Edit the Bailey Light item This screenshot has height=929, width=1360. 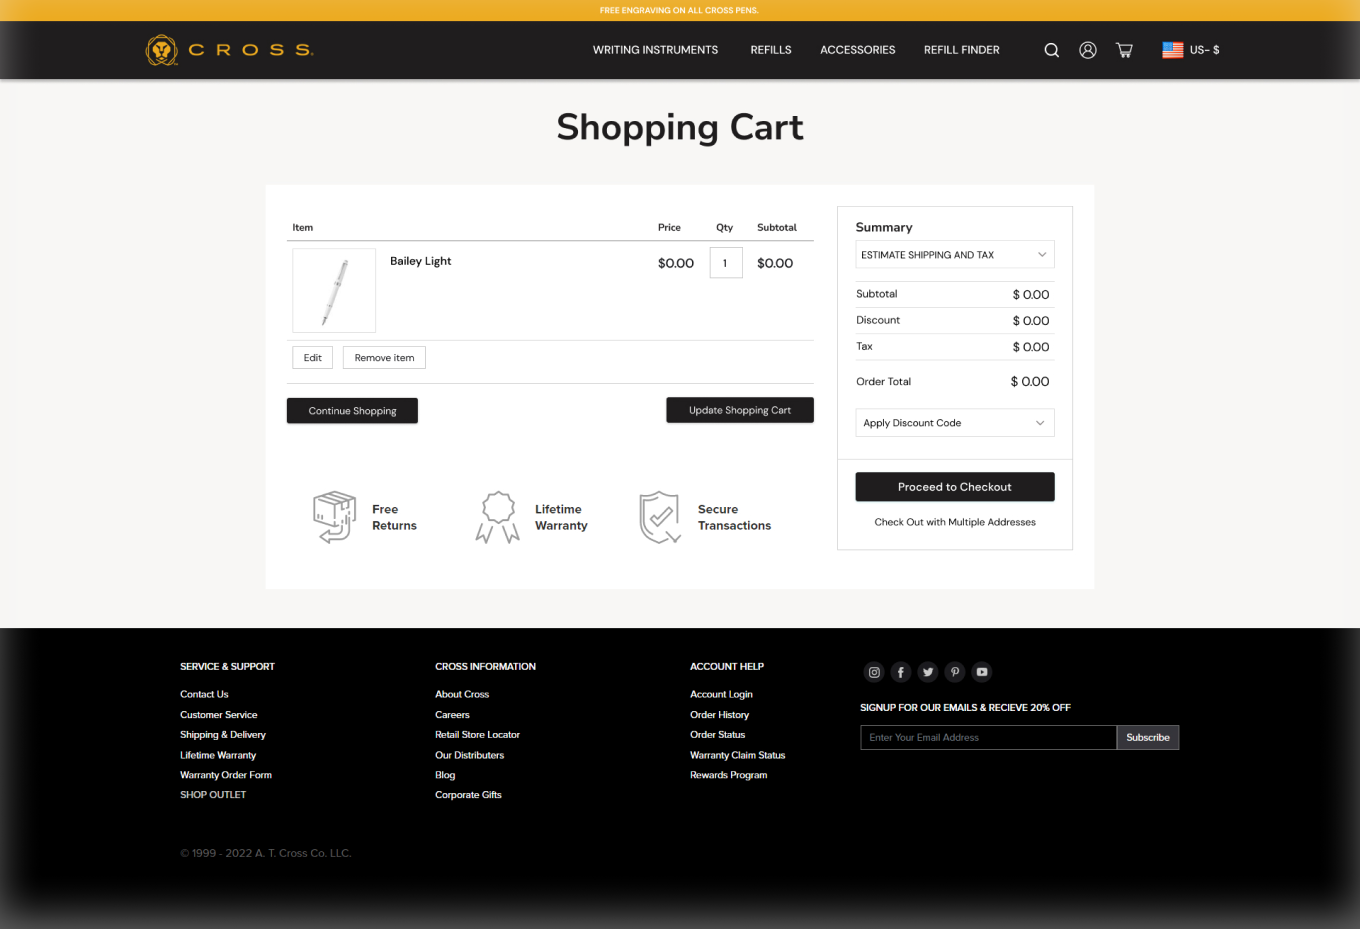coord(313,358)
